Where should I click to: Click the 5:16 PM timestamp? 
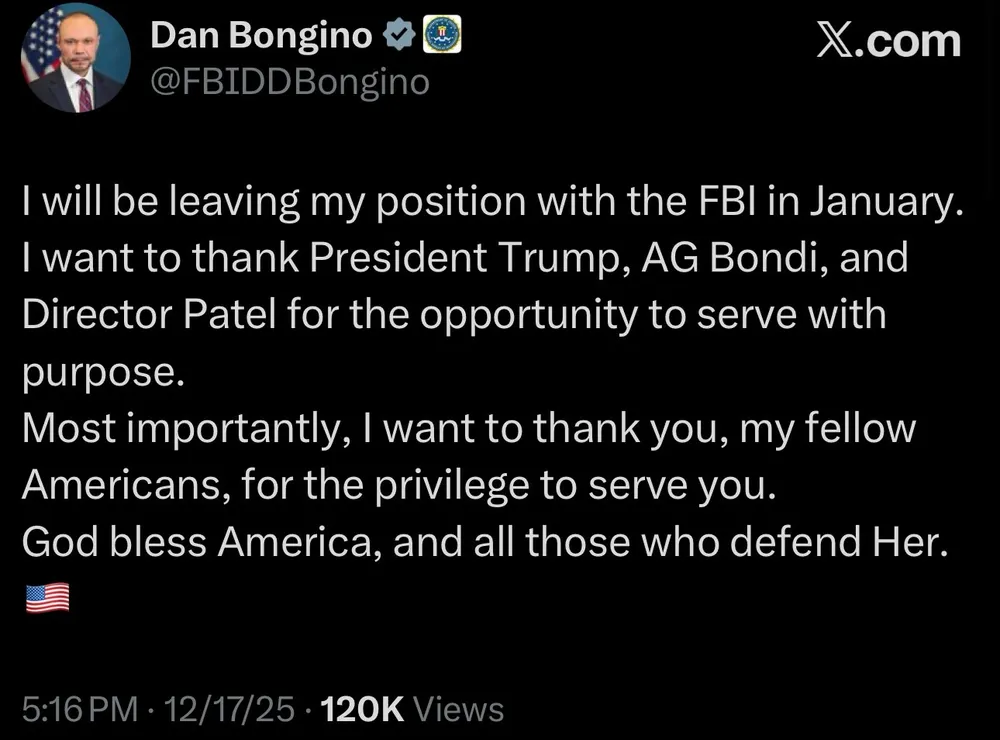pos(79,710)
